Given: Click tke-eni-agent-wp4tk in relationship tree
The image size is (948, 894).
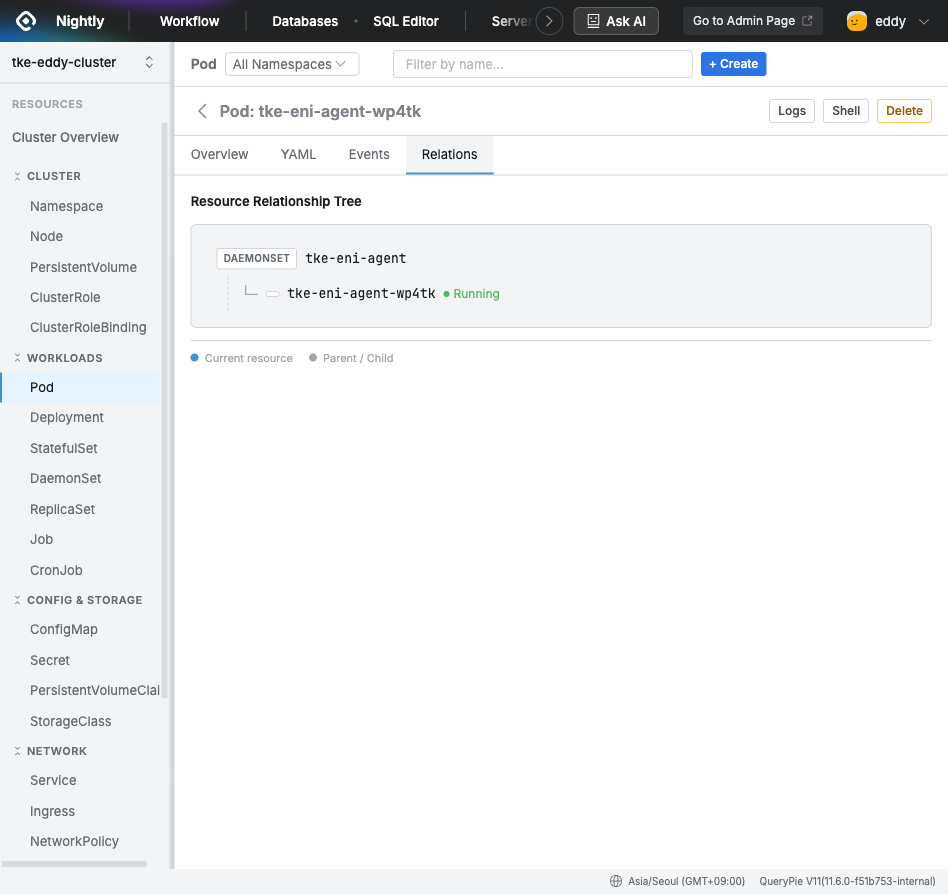Looking at the screenshot, I should click(361, 294).
